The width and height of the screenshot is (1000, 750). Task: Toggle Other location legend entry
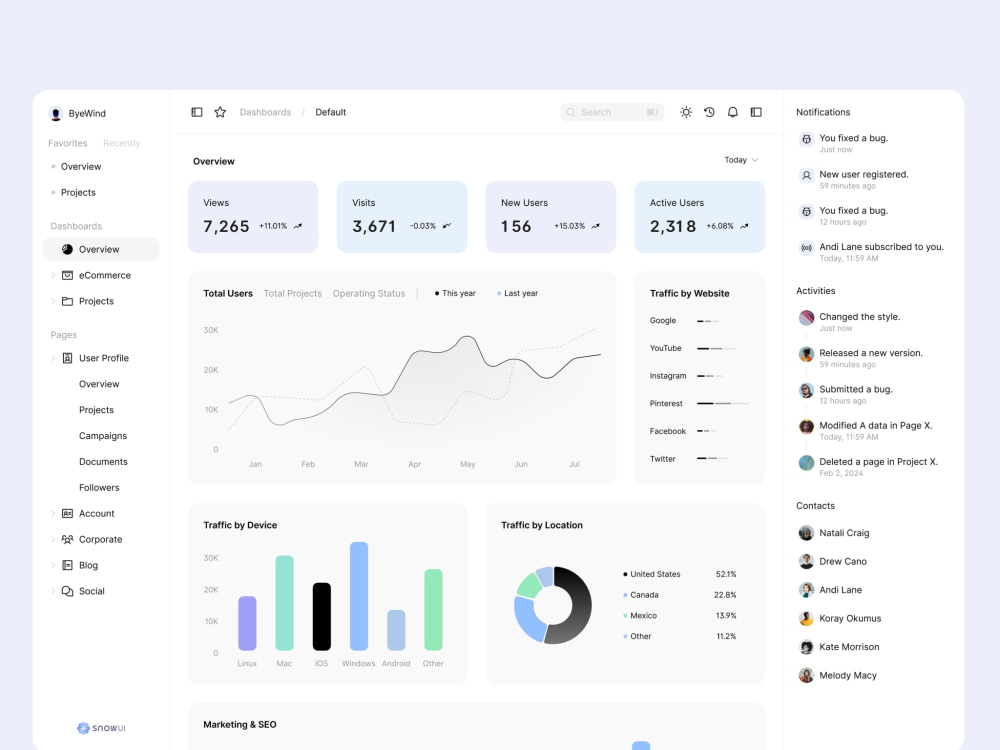pos(637,636)
